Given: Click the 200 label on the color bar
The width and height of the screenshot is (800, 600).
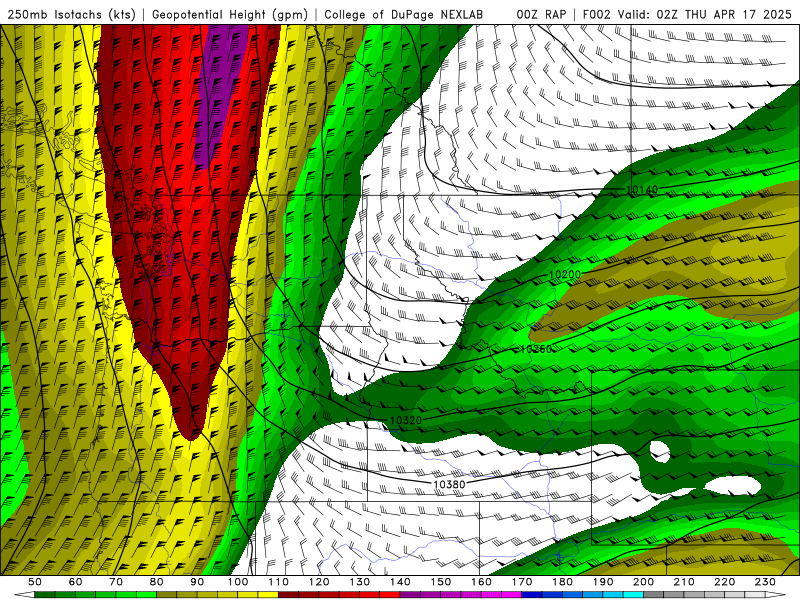Looking at the screenshot, I should 643,582.
